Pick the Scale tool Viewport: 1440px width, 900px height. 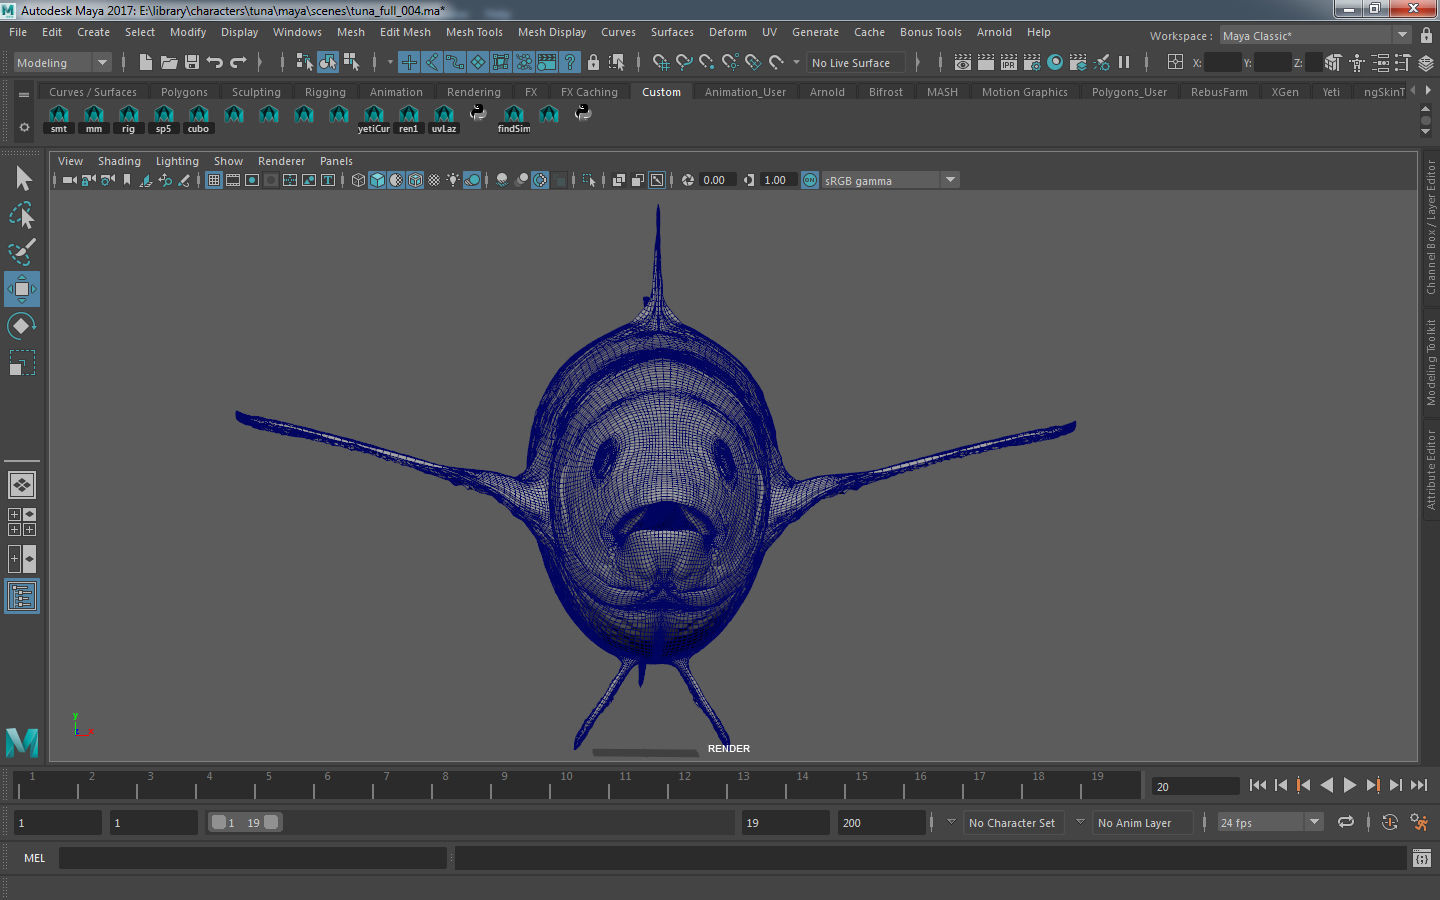(22, 362)
